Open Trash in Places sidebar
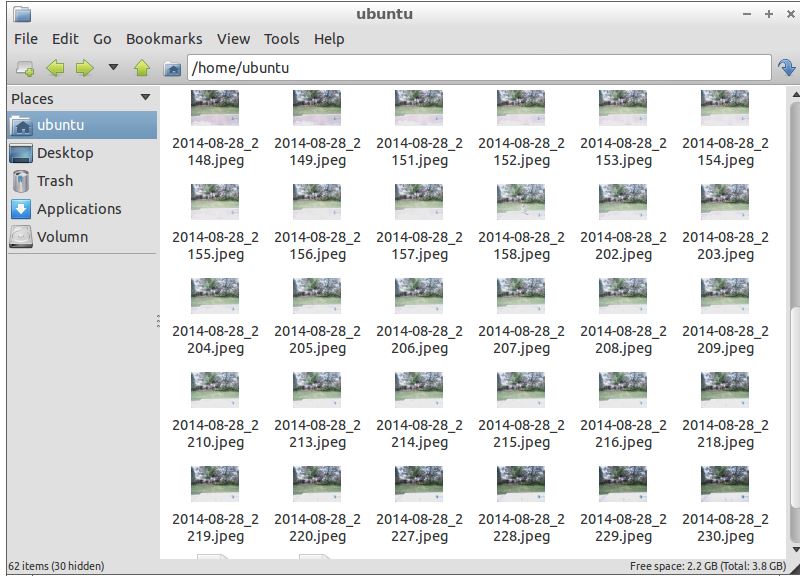Screen dimensions: 800x576 click(x=82, y=181)
